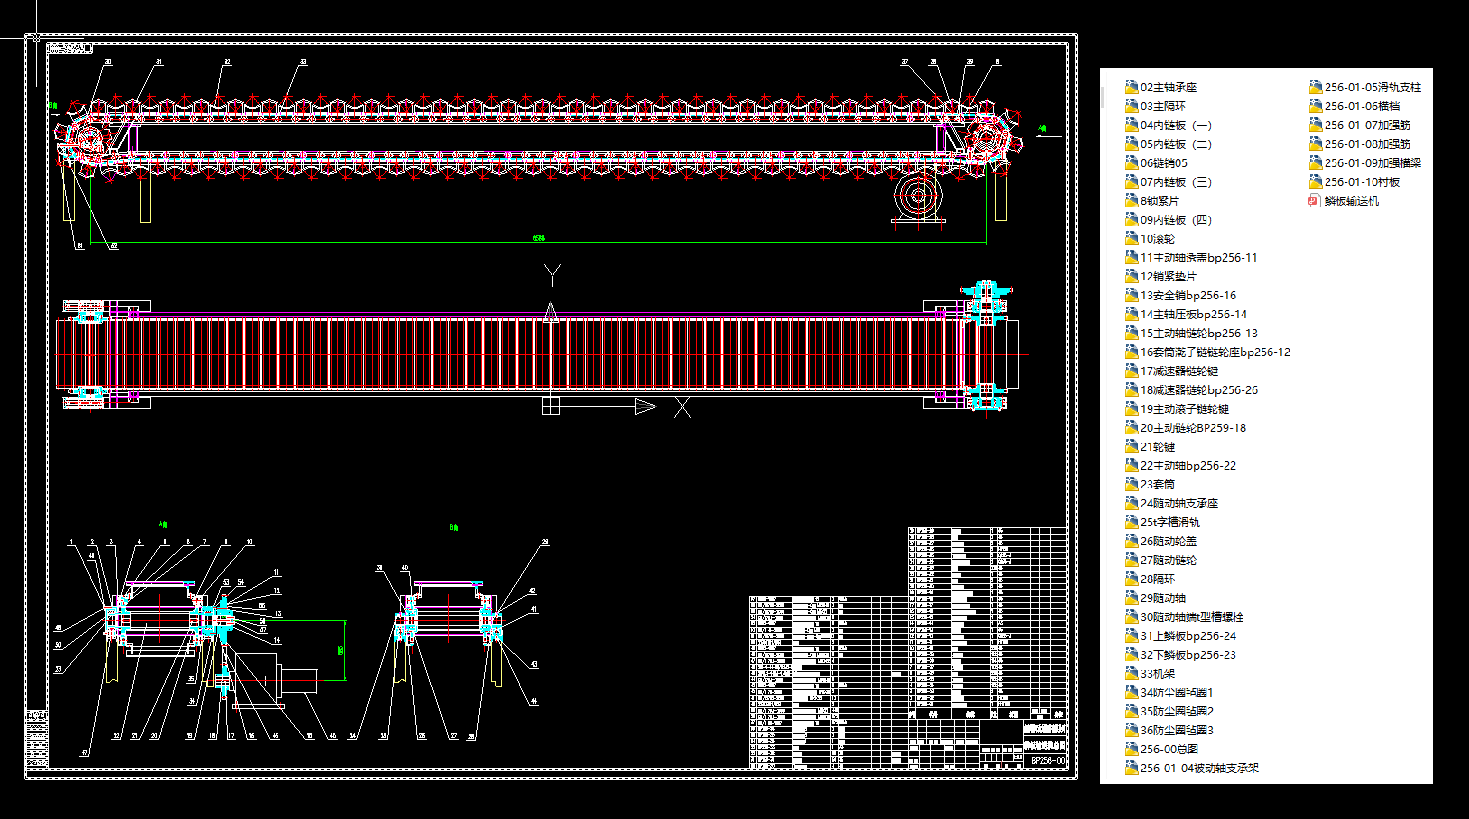Open the 04内链板（一）file name
Image resolution: width=1469 pixels, height=819 pixels.
(1176, 125)
